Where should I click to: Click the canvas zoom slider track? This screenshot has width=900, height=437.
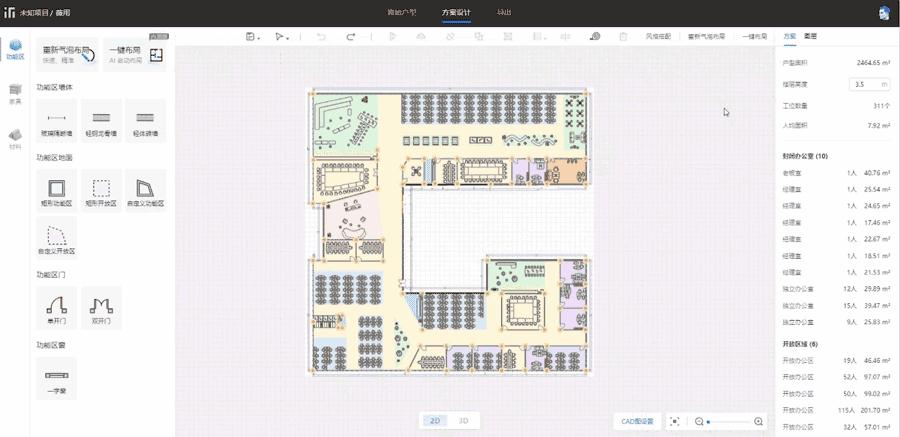point(728,421)
